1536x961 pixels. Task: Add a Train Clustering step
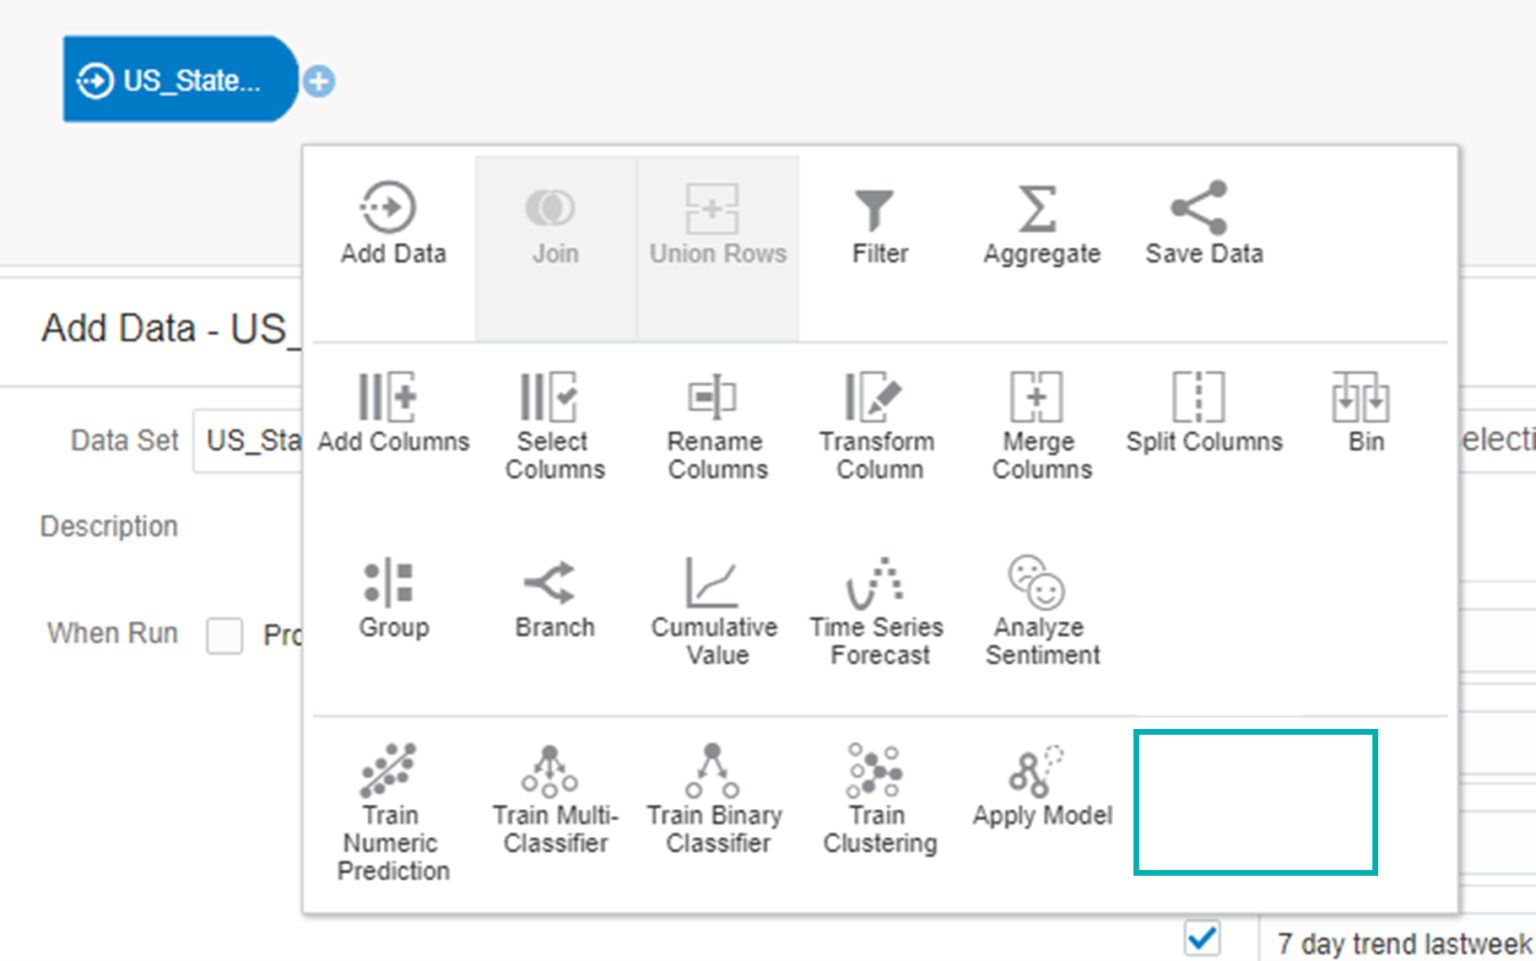(879, 800)
